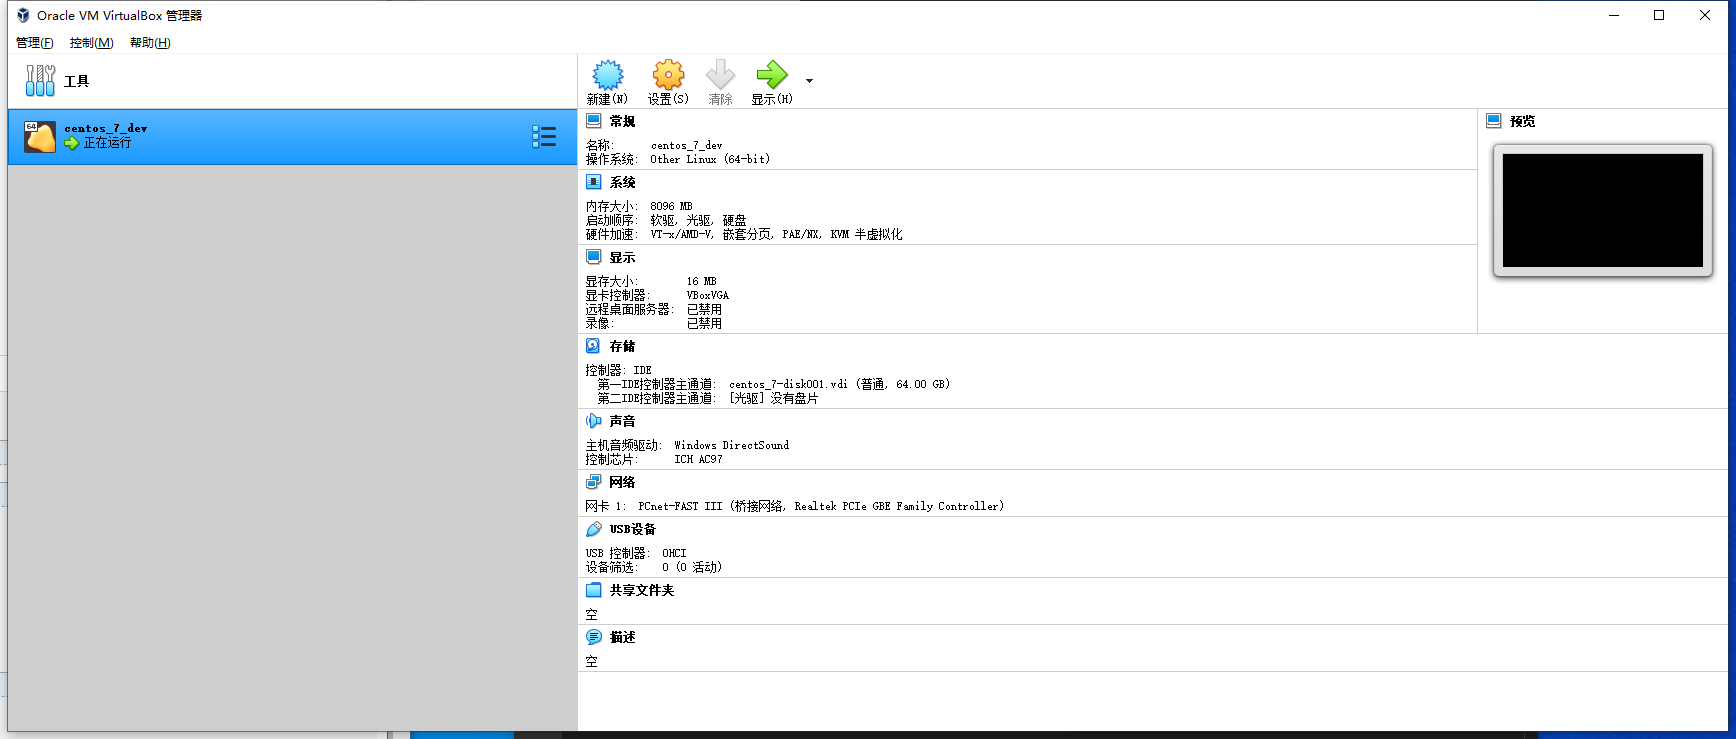Screen dimensions: 1736x739
Task: Open the centos_7_dev machine menu list icon
Action: click(544, 137)
